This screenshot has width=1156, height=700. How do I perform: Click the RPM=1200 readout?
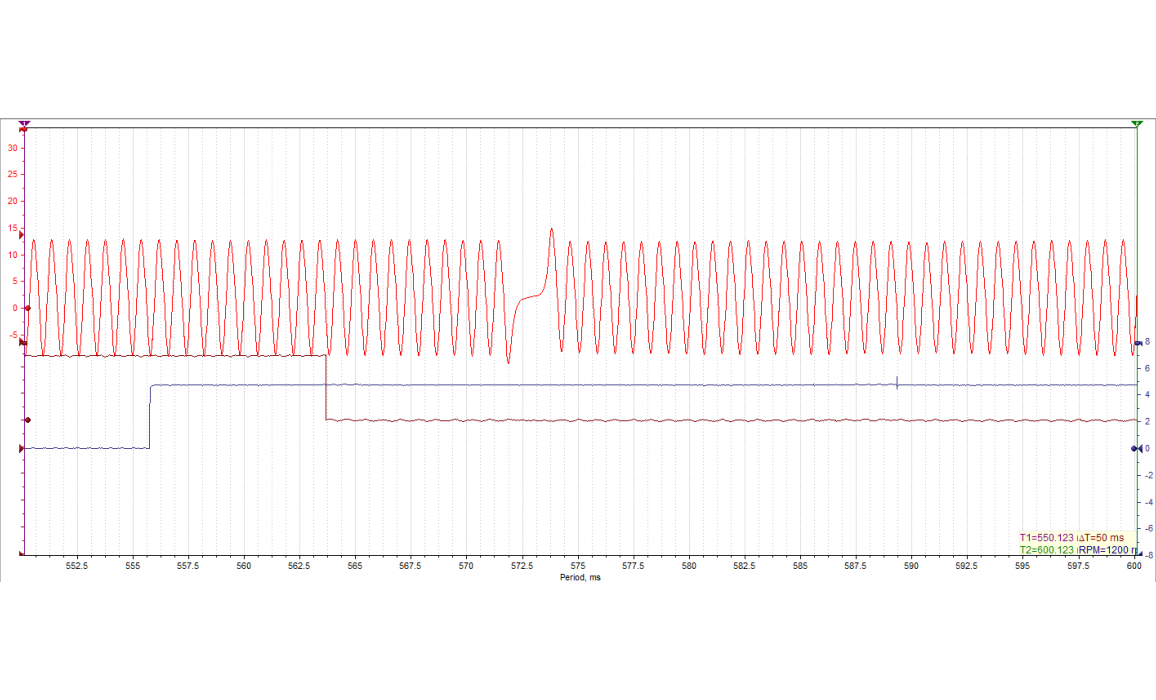(1106, 550)
